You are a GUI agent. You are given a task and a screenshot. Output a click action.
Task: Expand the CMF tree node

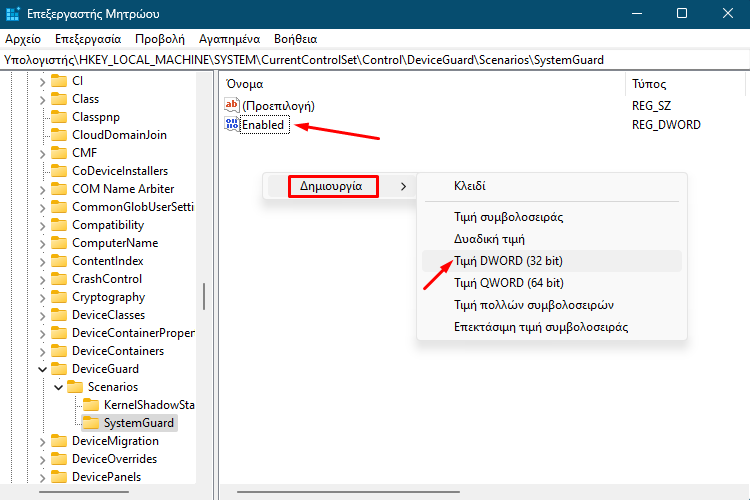42,154
